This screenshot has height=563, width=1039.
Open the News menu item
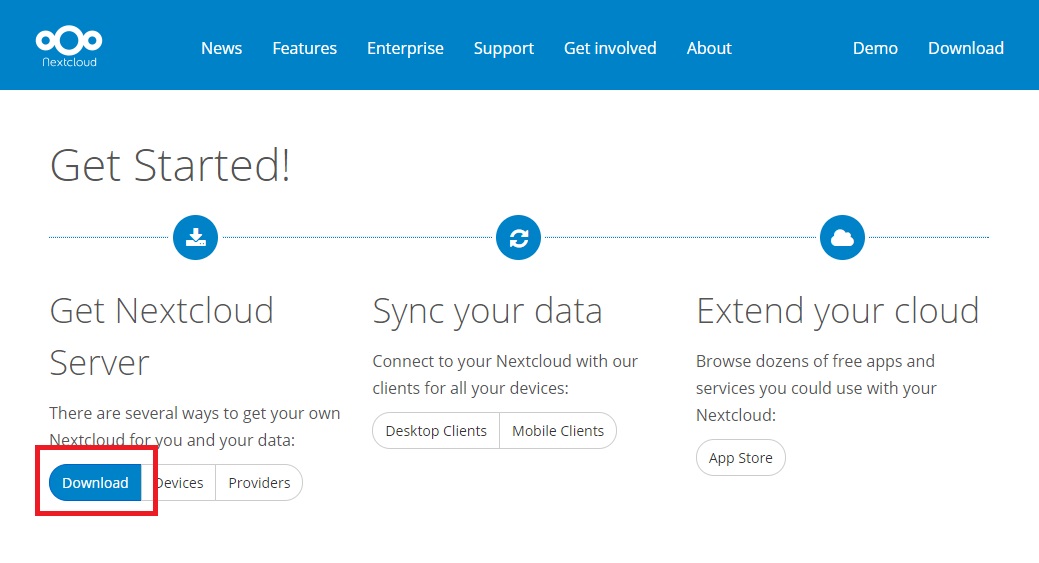(221, 48)
